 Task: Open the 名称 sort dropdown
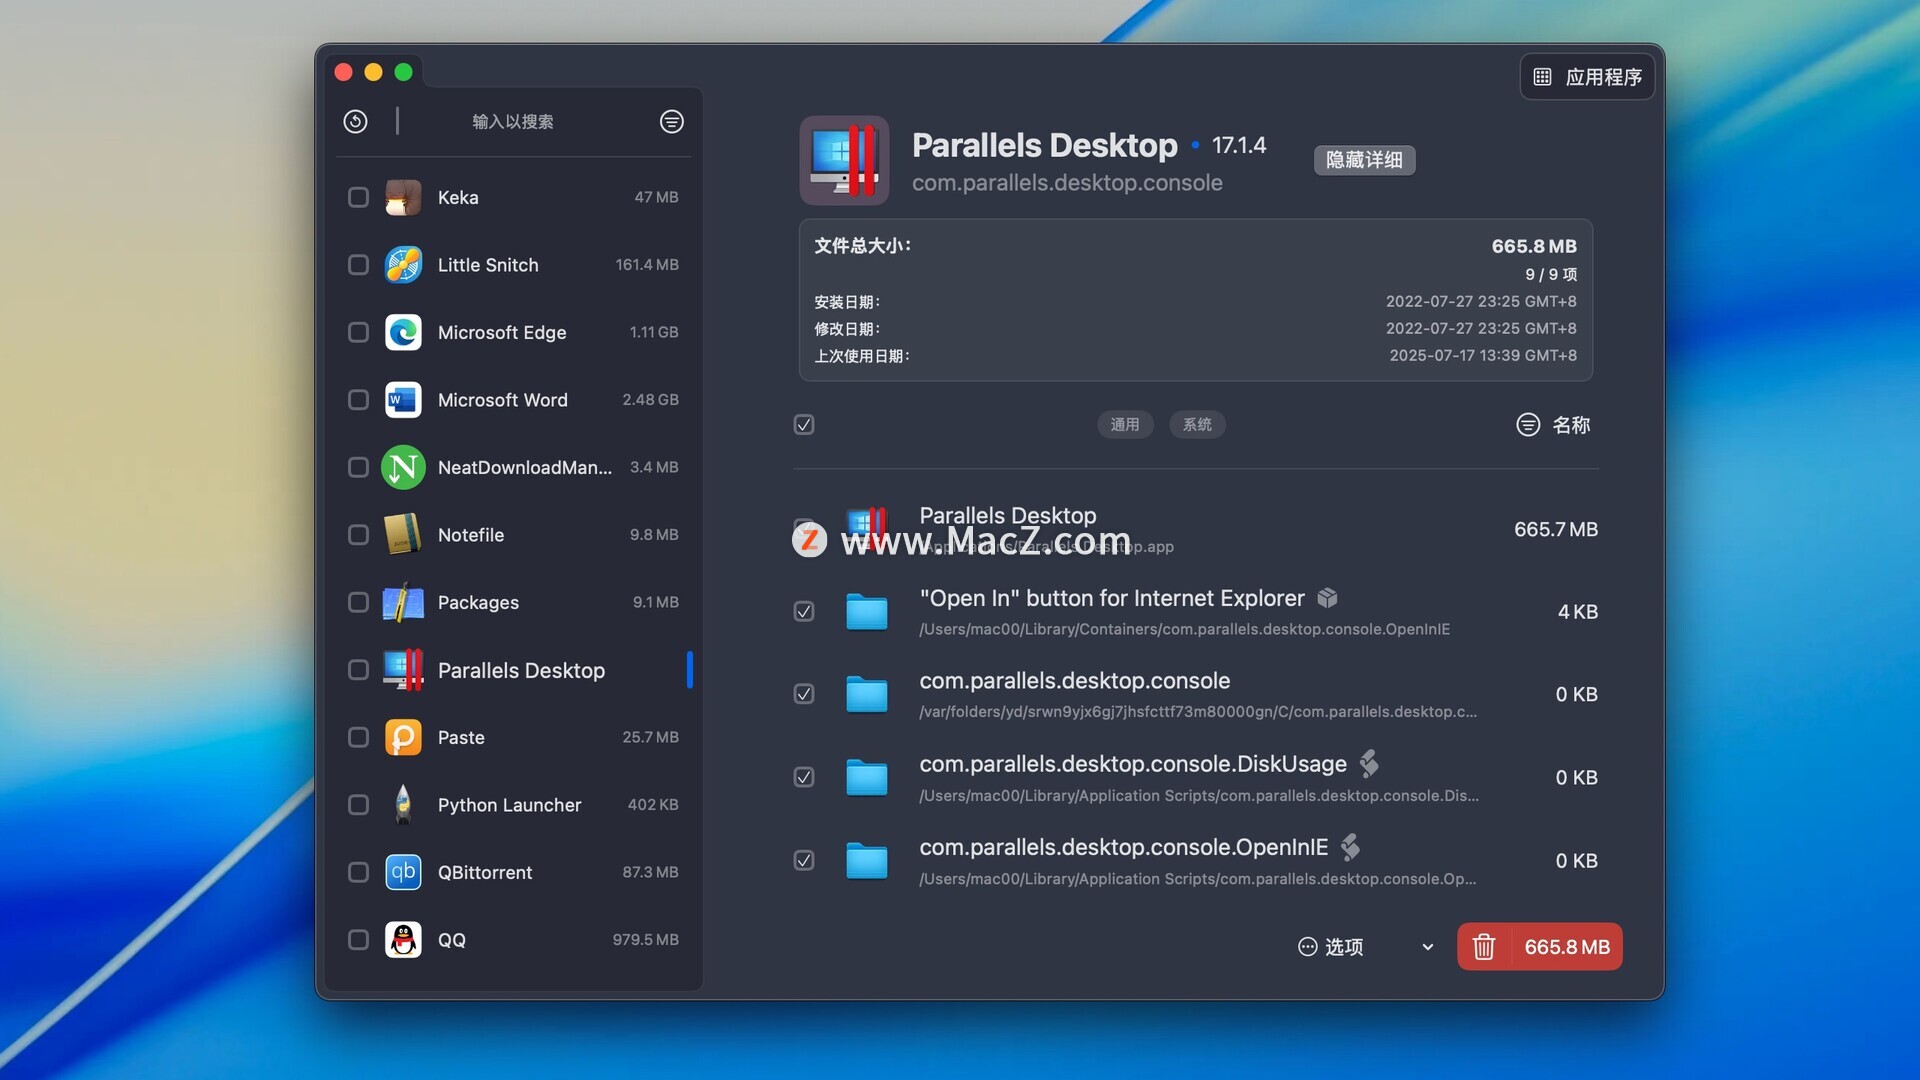tap(1553, 425)
